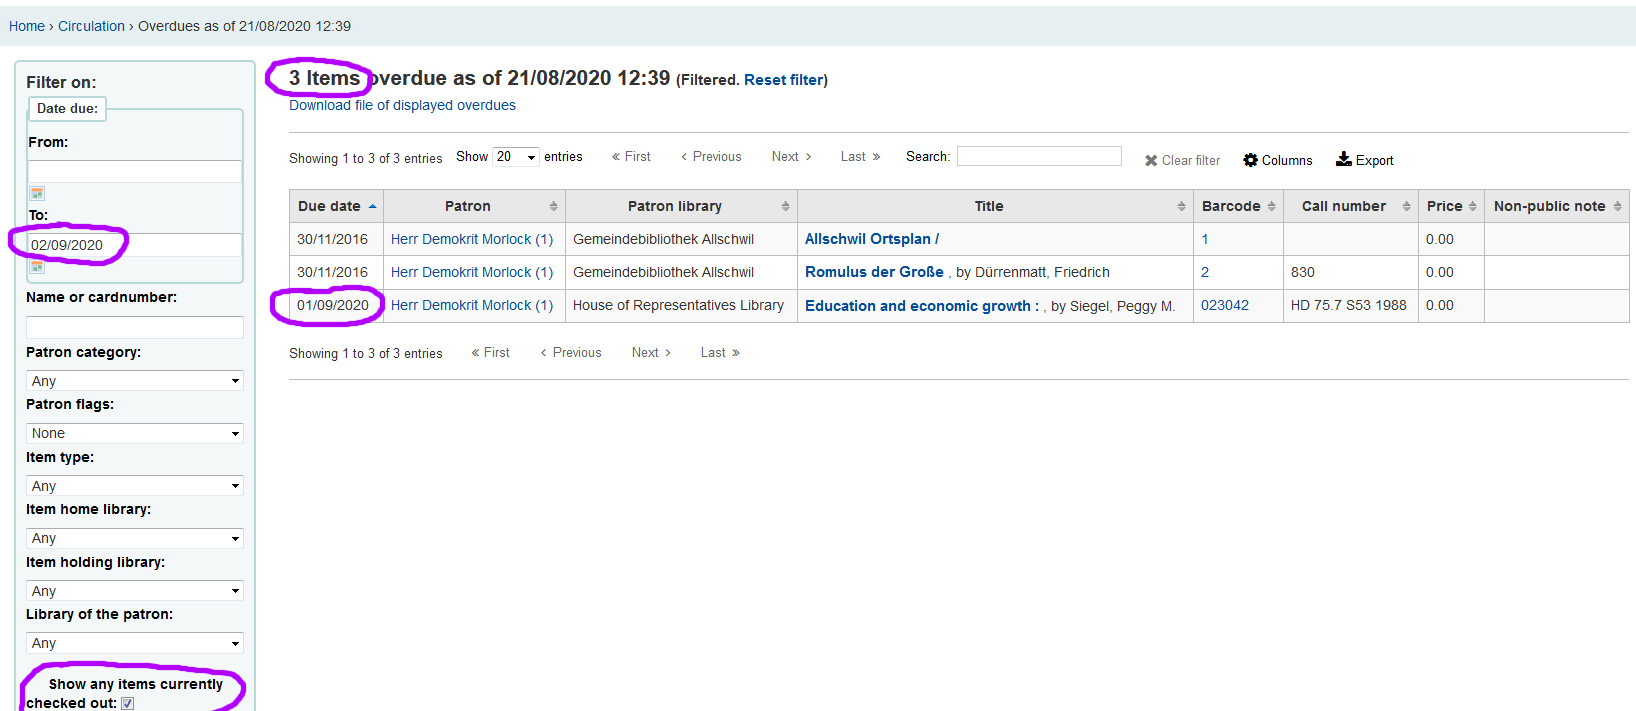This screenshot has width=1636, height=711.
Task: Click the table Search input field
Action: coord(1039,156)
